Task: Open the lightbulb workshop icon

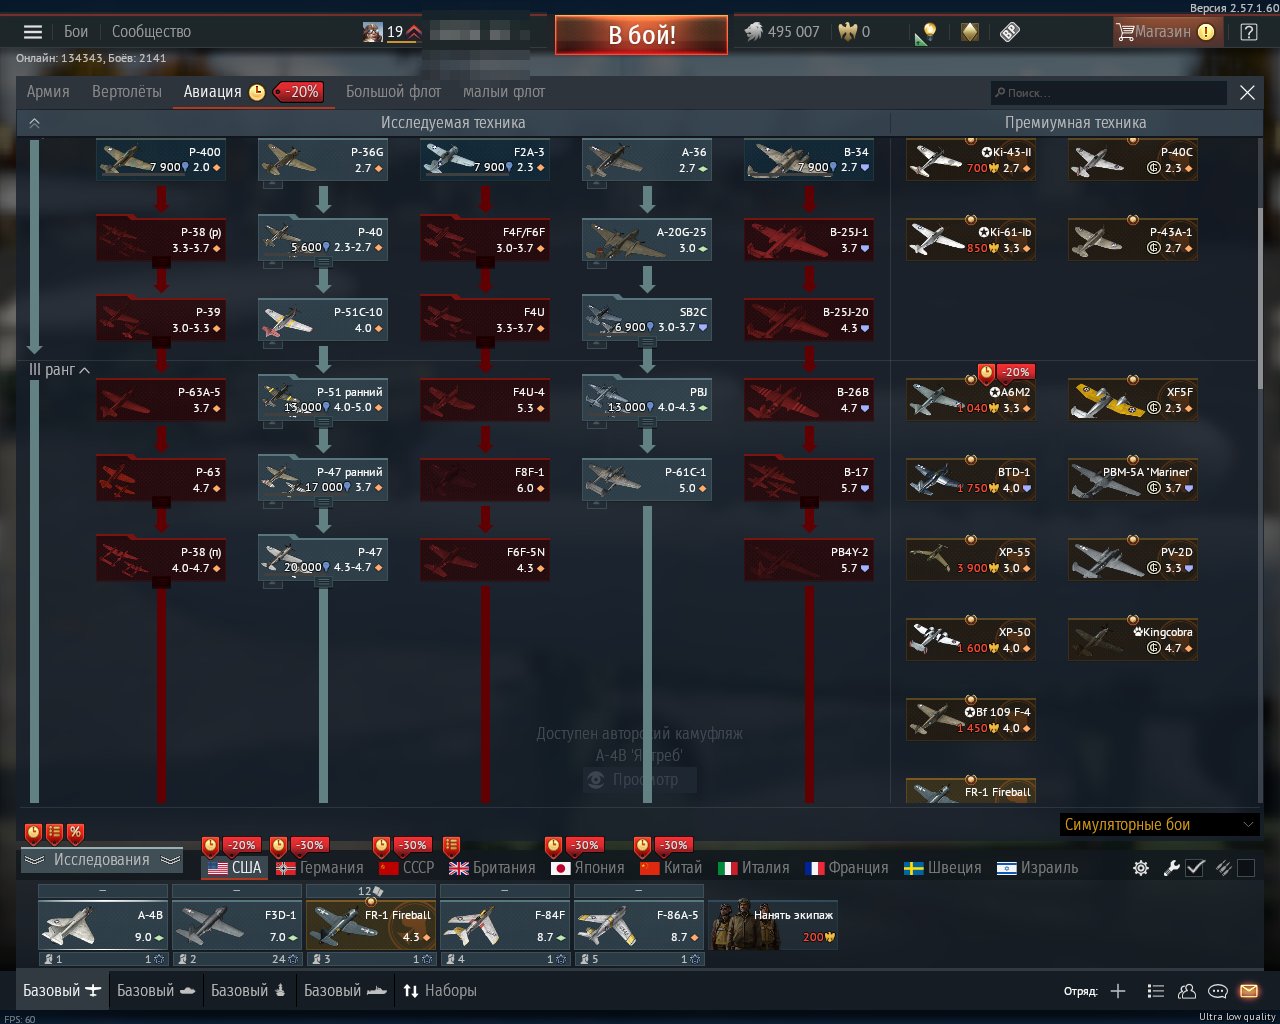Action: pyautogui.click(x=925, y=32)
